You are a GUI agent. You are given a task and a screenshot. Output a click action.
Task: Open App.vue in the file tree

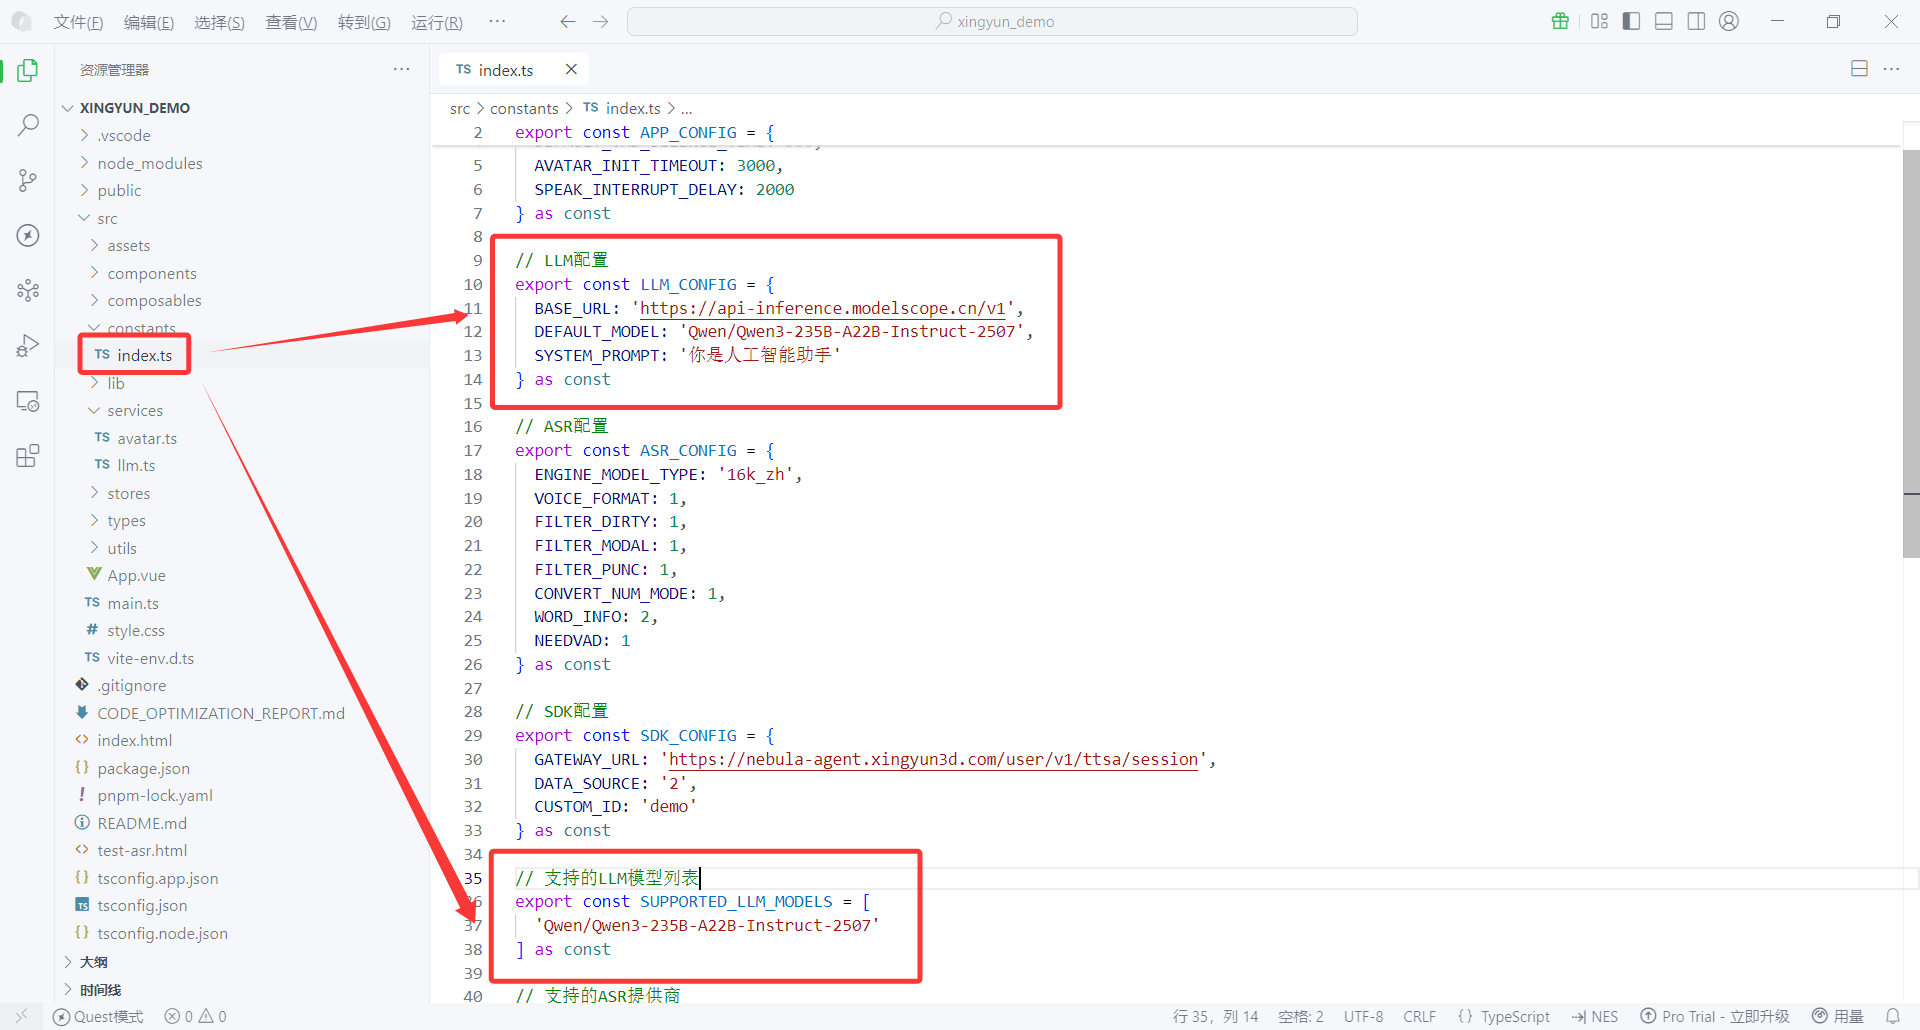tap(136, 576)
